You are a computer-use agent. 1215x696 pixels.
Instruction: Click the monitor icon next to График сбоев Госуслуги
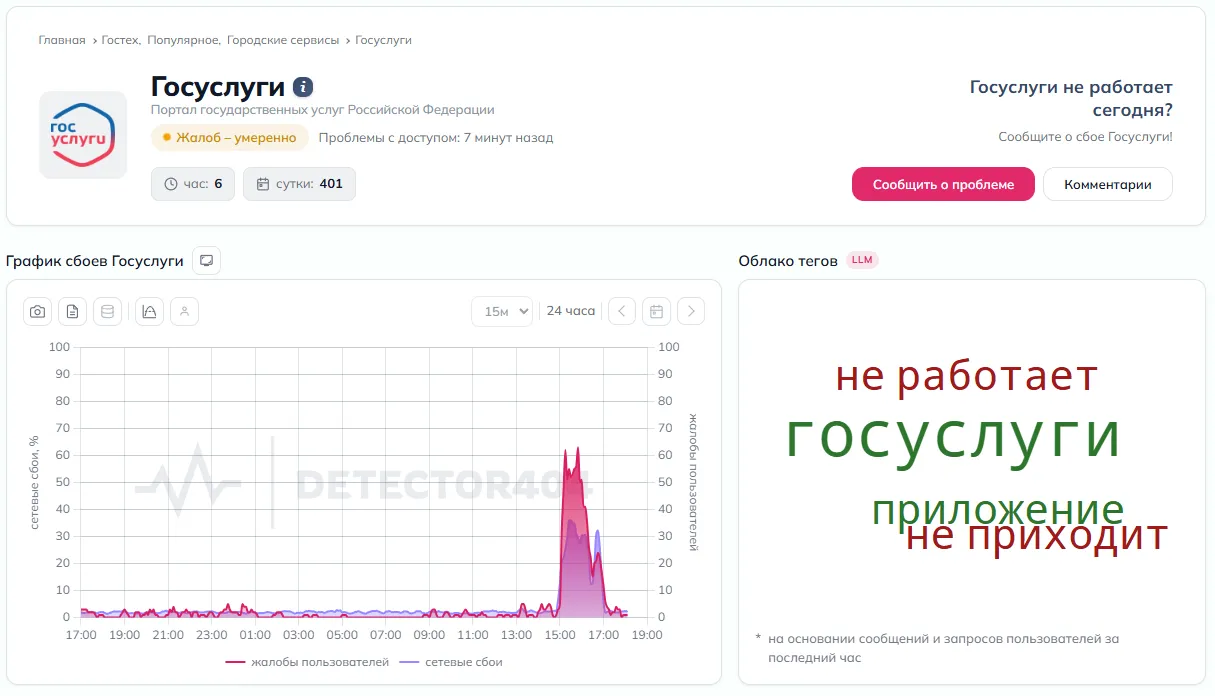click(206, 260)
